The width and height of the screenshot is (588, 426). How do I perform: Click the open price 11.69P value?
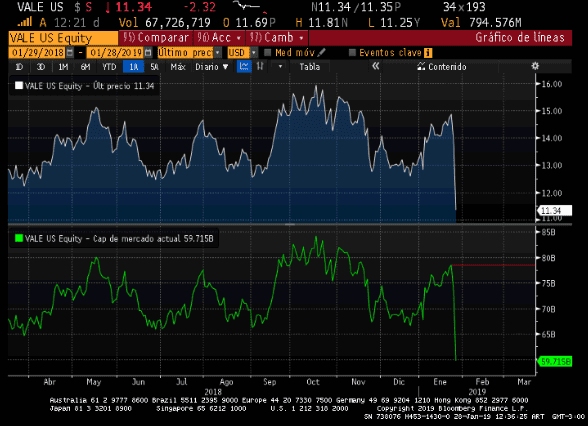pos(255,22)
